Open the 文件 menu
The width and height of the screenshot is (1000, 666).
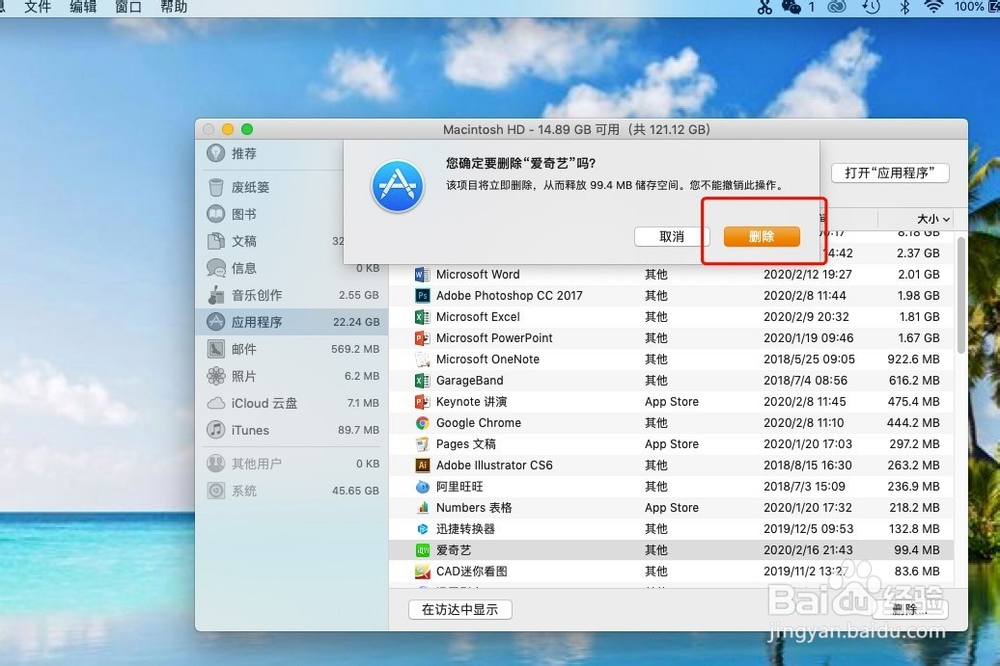click(x=37, y=8)
